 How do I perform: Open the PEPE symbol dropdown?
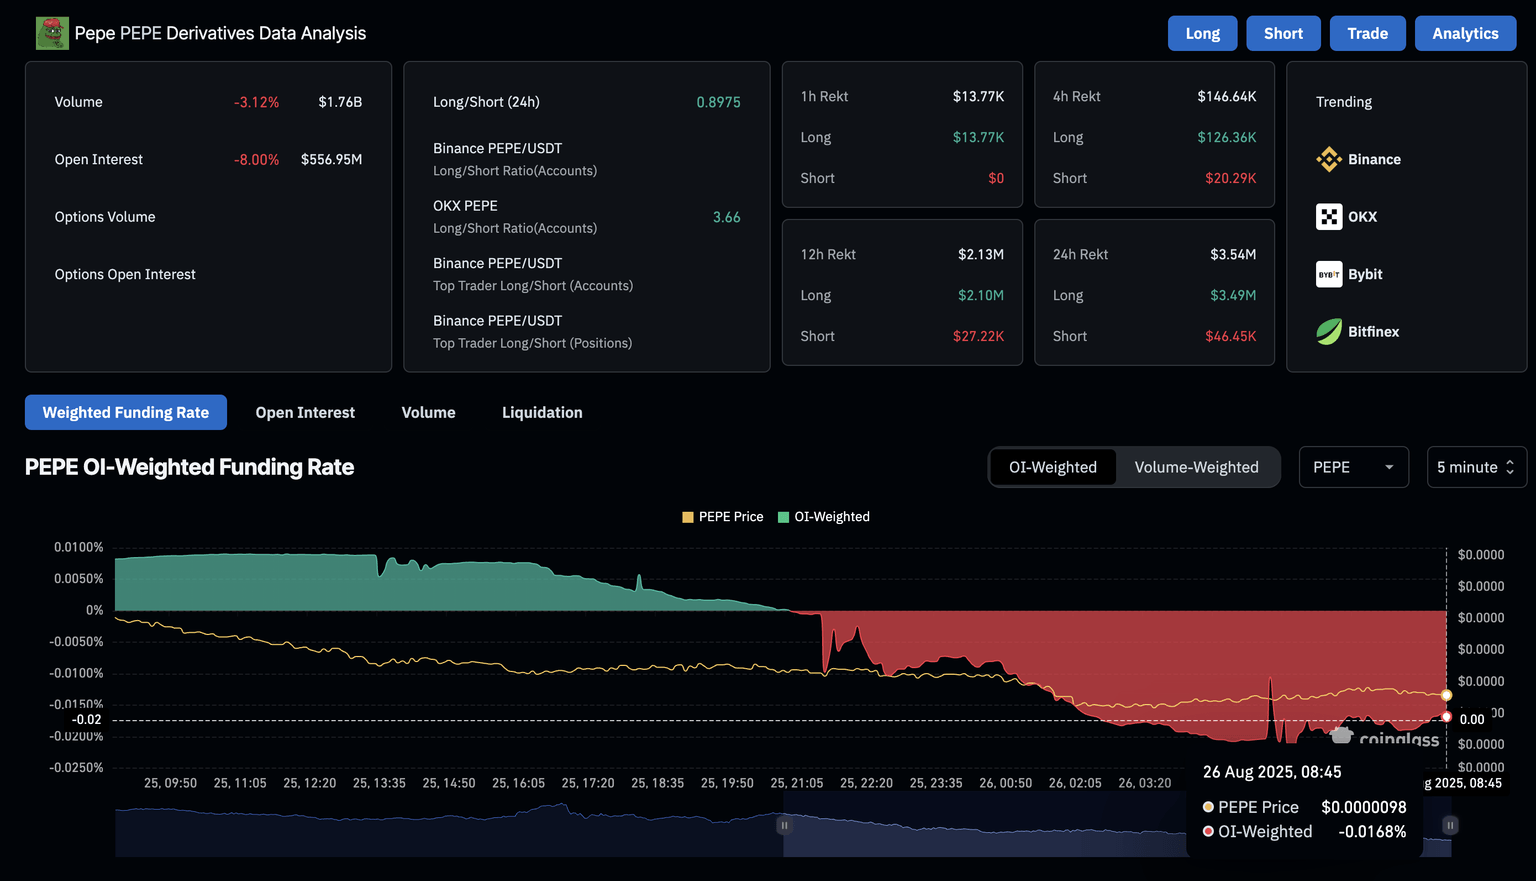(1353, 467)
